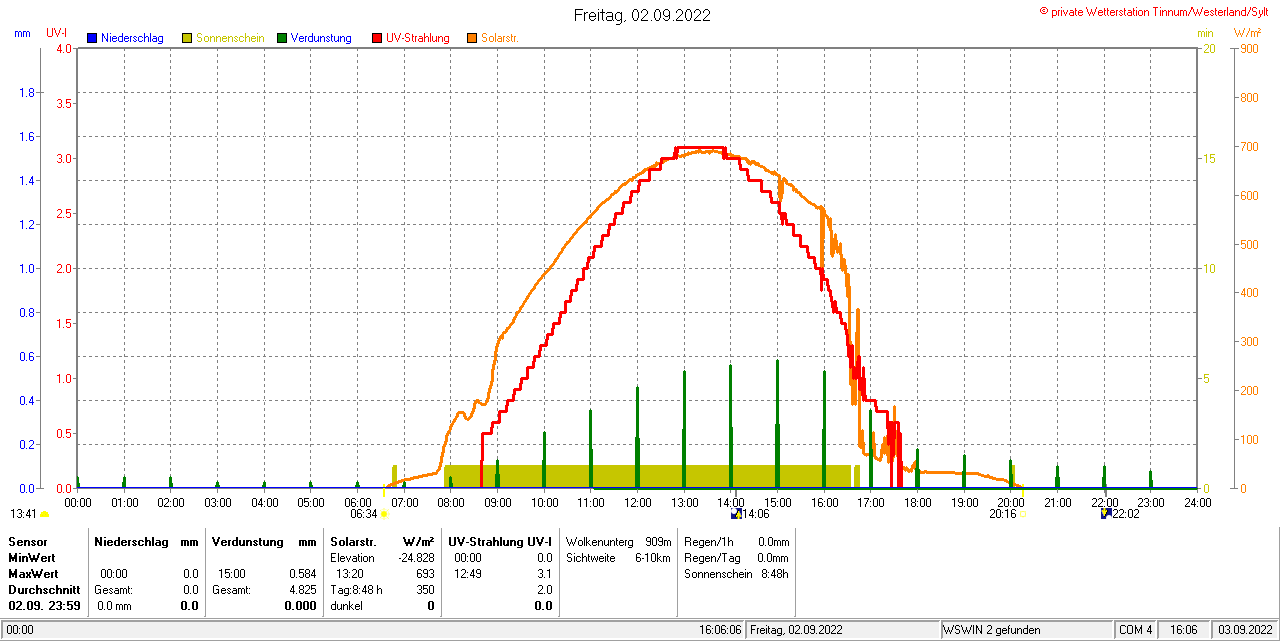
Task: Click the Sonnenschein 8:48h entry
Action: coord(736,573)
